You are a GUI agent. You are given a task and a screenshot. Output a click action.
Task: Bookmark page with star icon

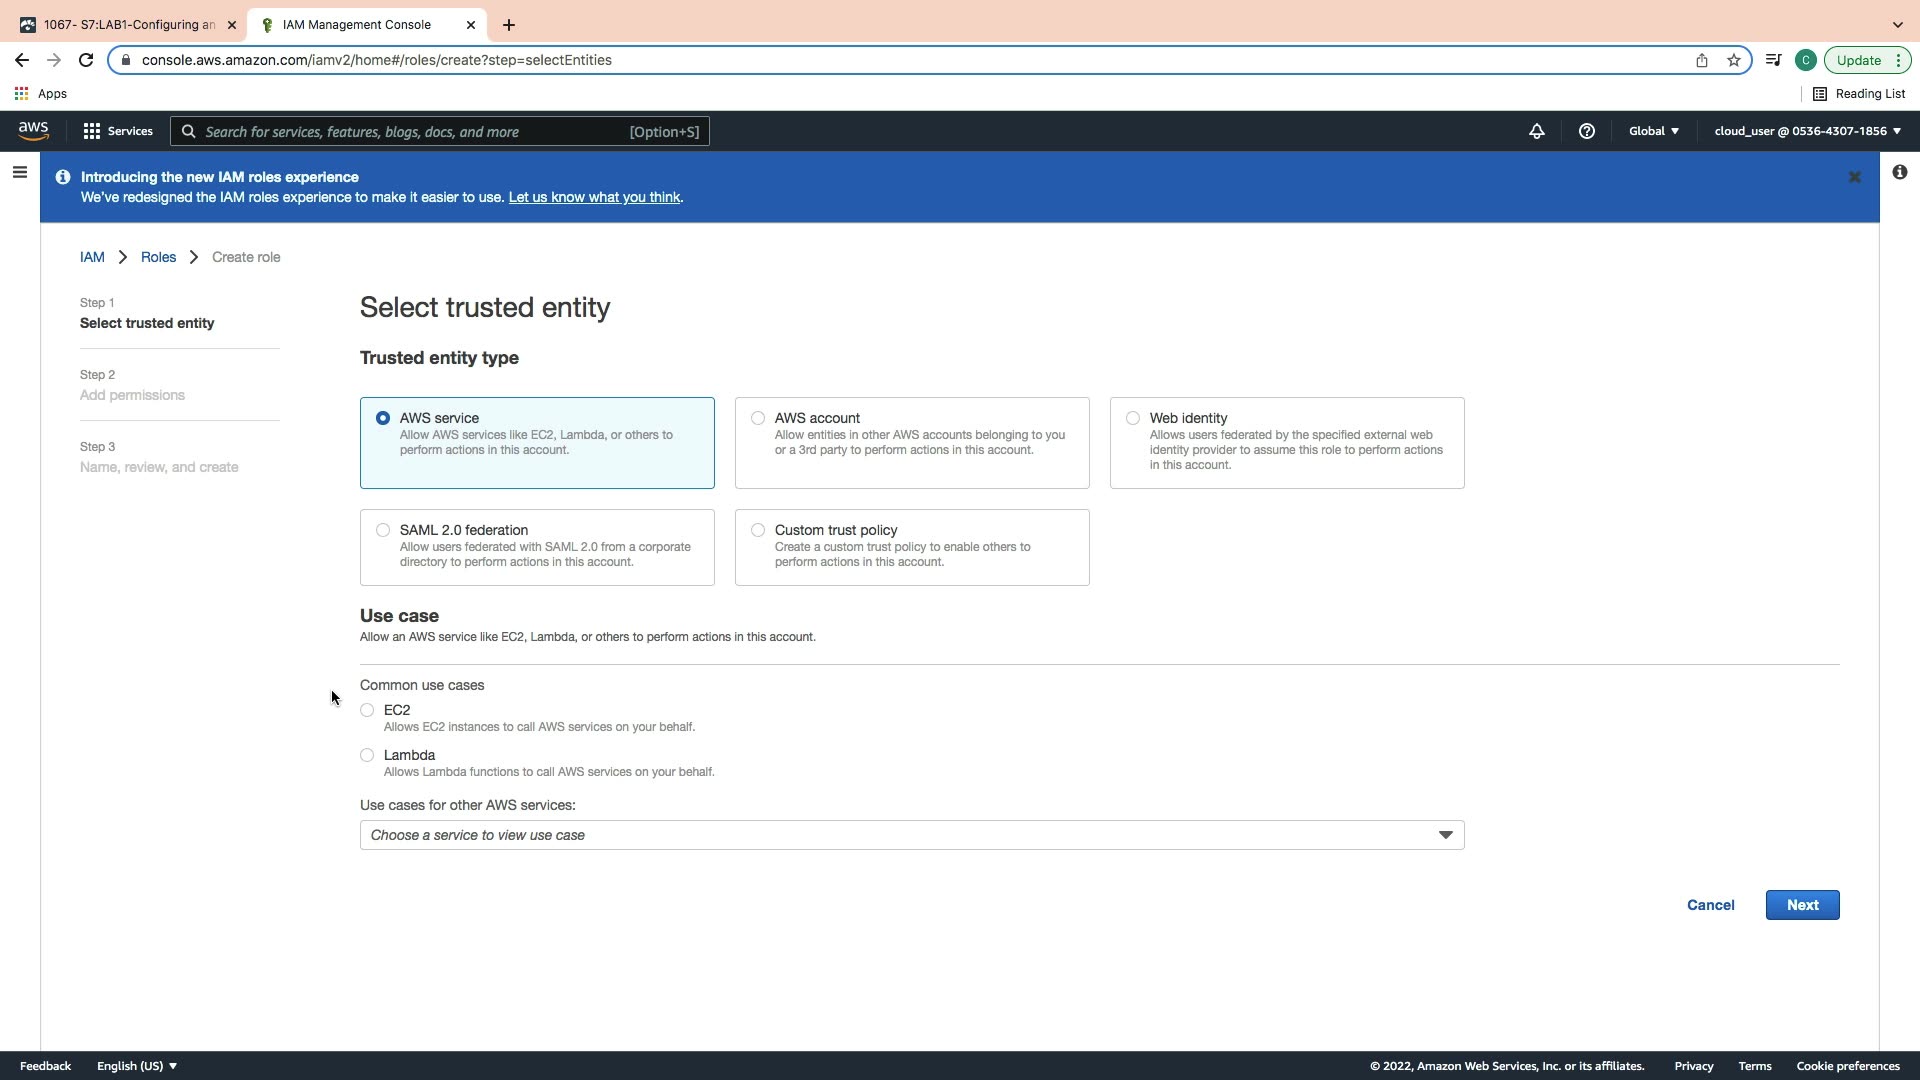1733,60
